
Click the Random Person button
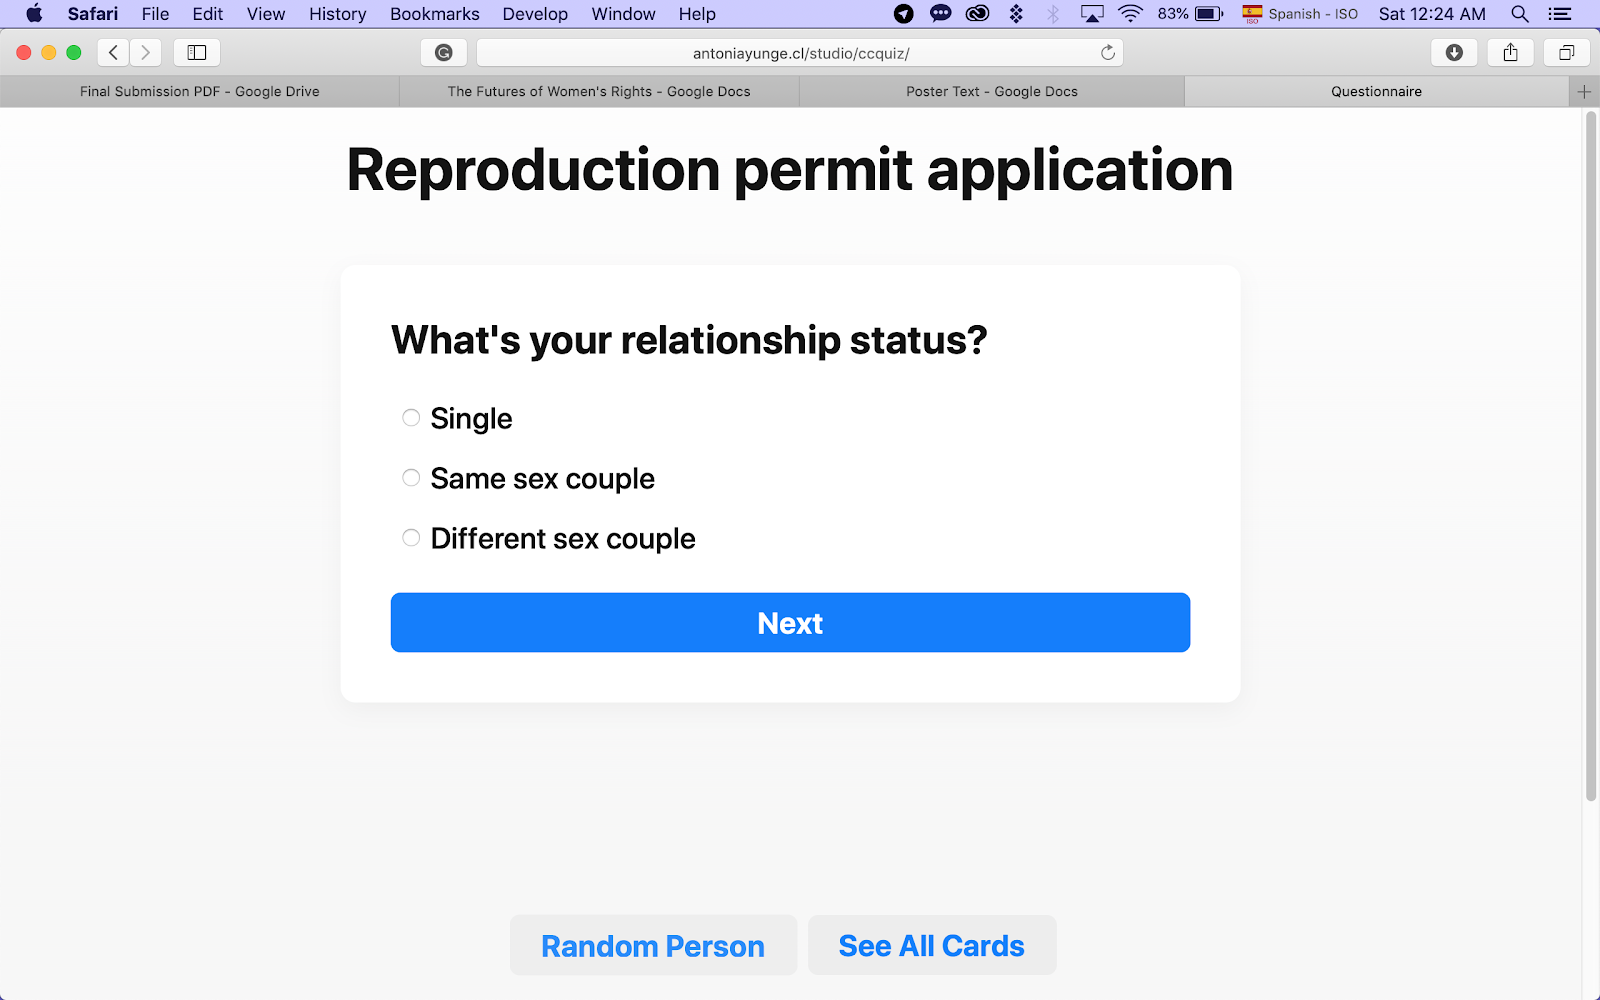pyautogui.click(x=653, y=946)
